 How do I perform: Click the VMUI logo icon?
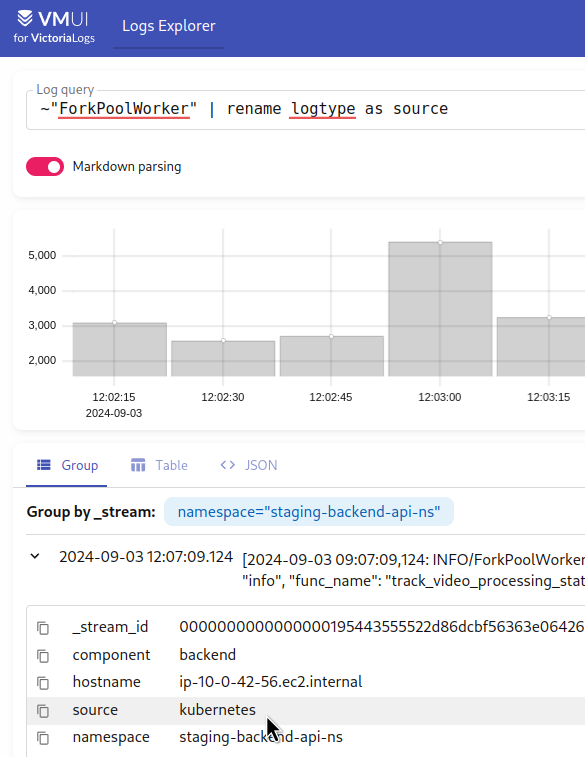pyautogui.click(x=25, y=18)
